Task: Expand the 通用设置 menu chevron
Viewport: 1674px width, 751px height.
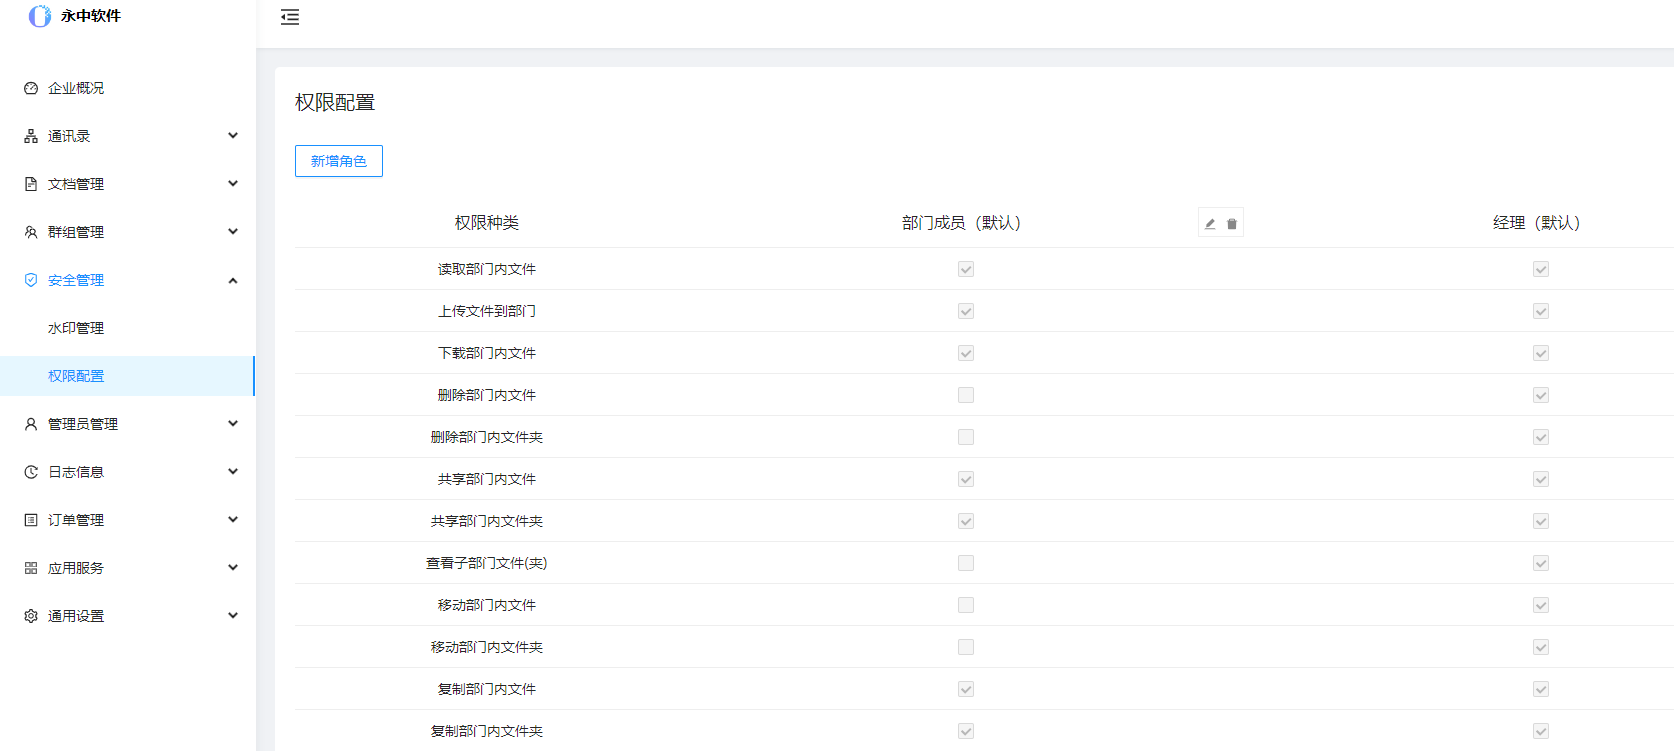Action: 233,616
